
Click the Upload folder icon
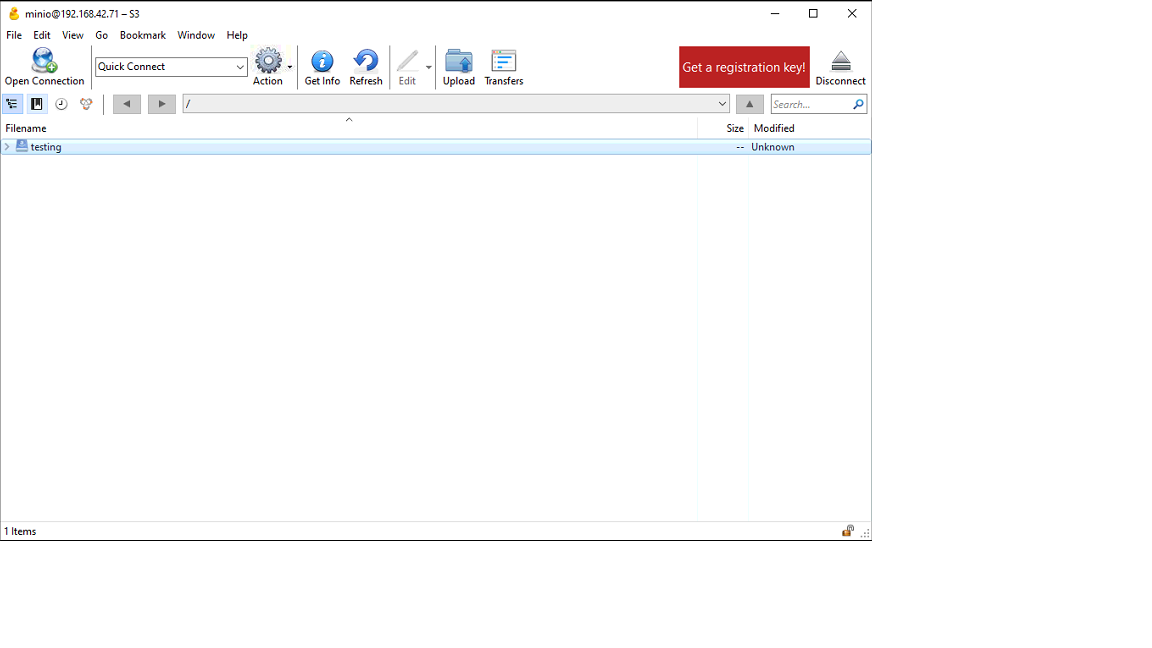click(x=458, y=60)
